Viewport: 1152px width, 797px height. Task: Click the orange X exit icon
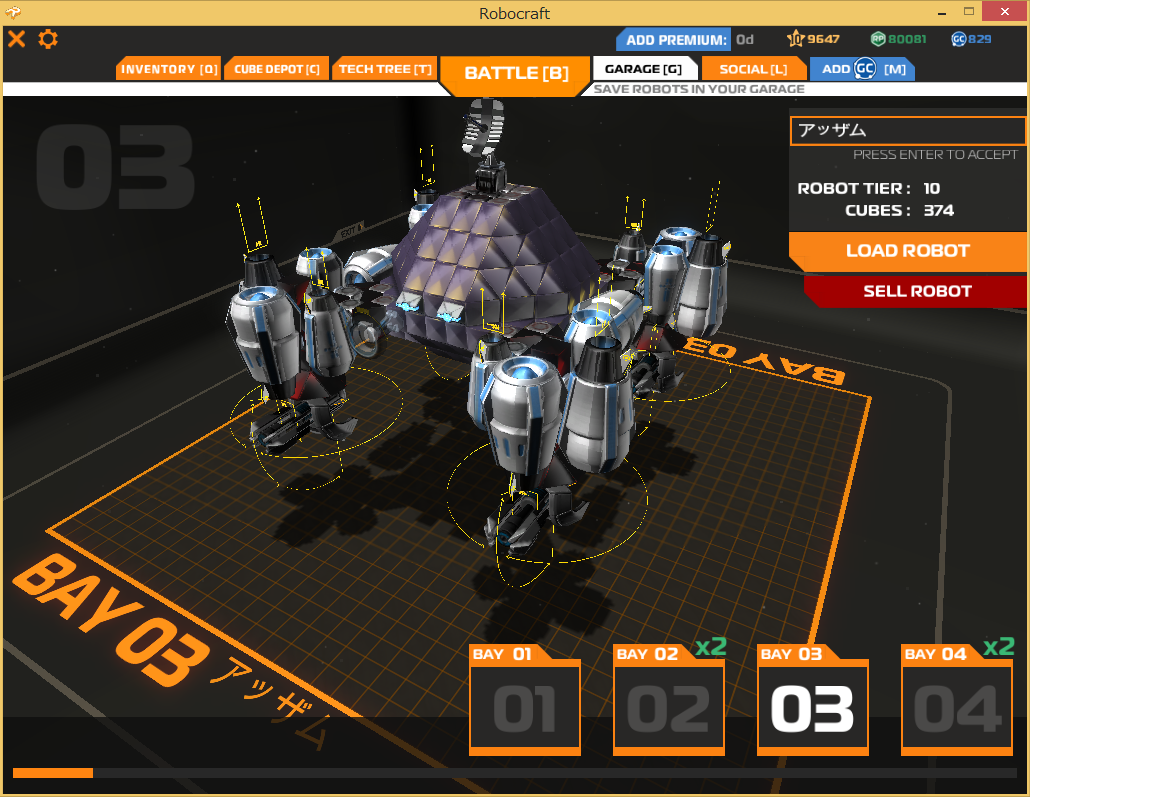coord(16,39)
